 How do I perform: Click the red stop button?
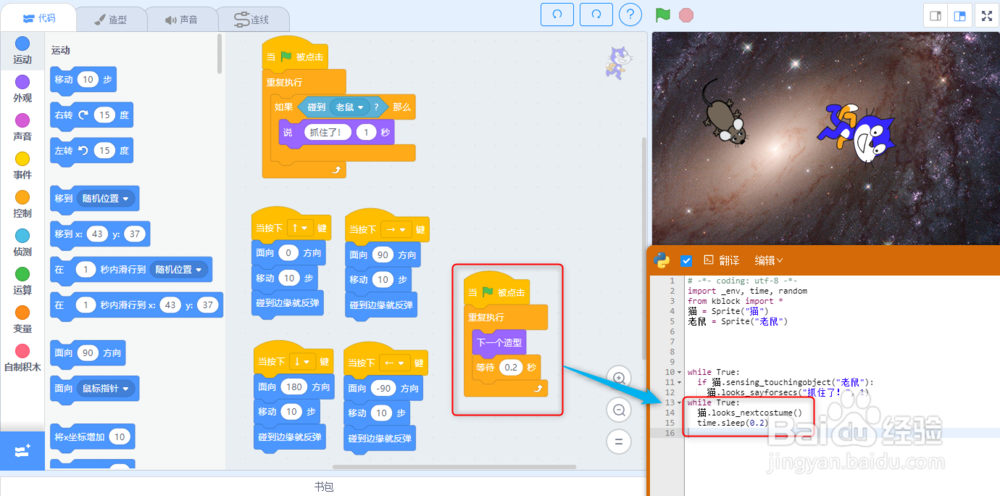686,15
